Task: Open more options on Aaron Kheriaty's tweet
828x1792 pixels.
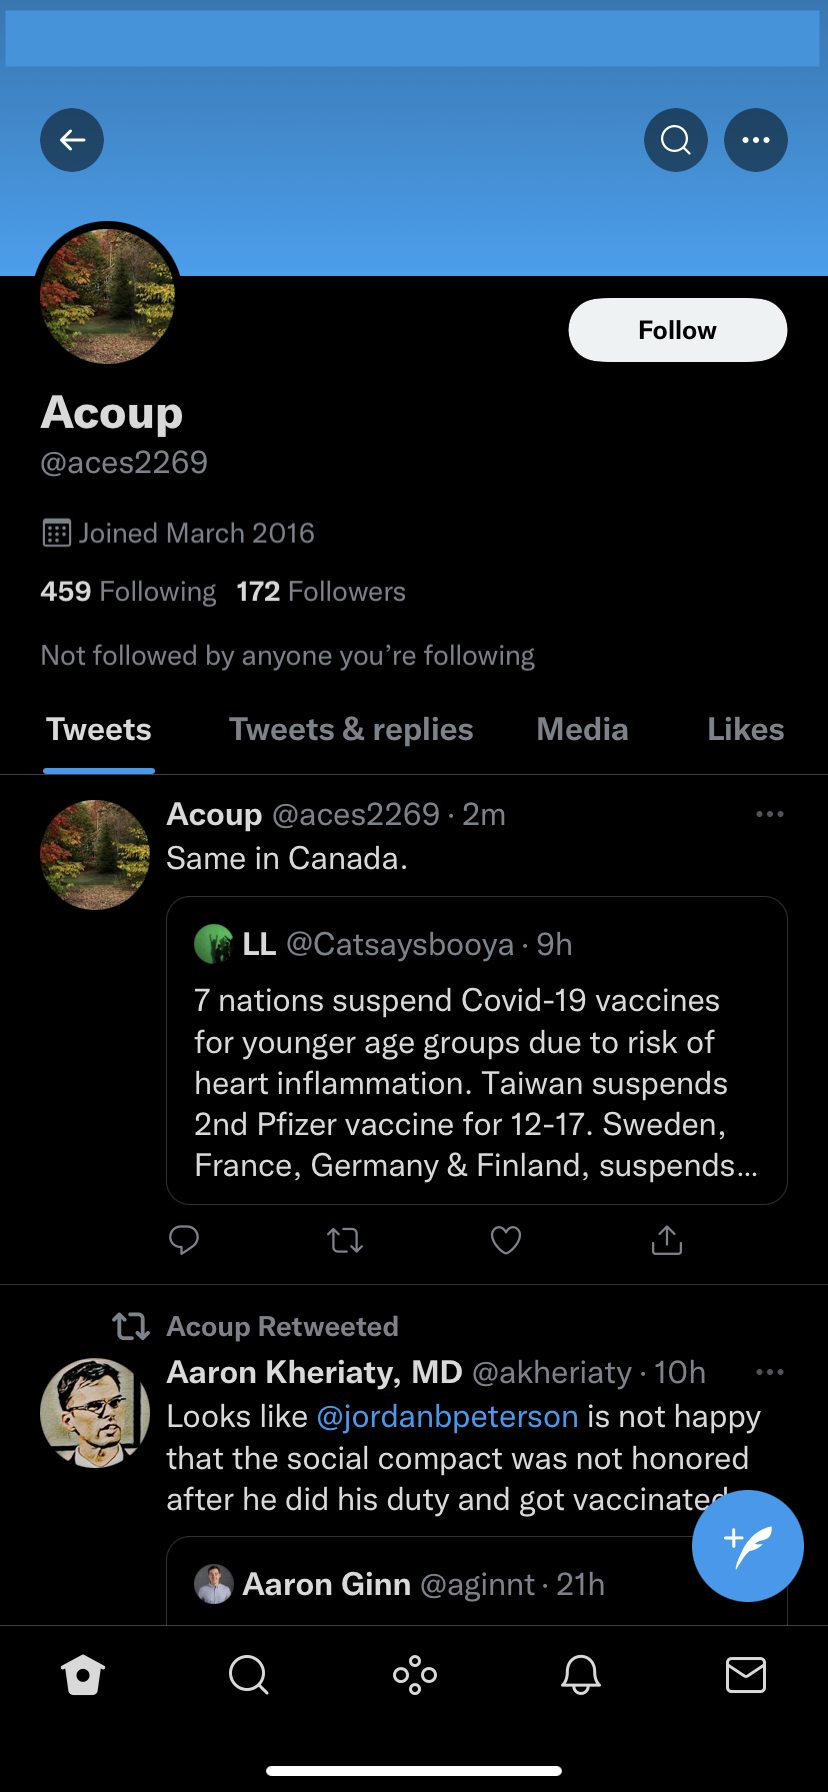Action: [769, 1372]
